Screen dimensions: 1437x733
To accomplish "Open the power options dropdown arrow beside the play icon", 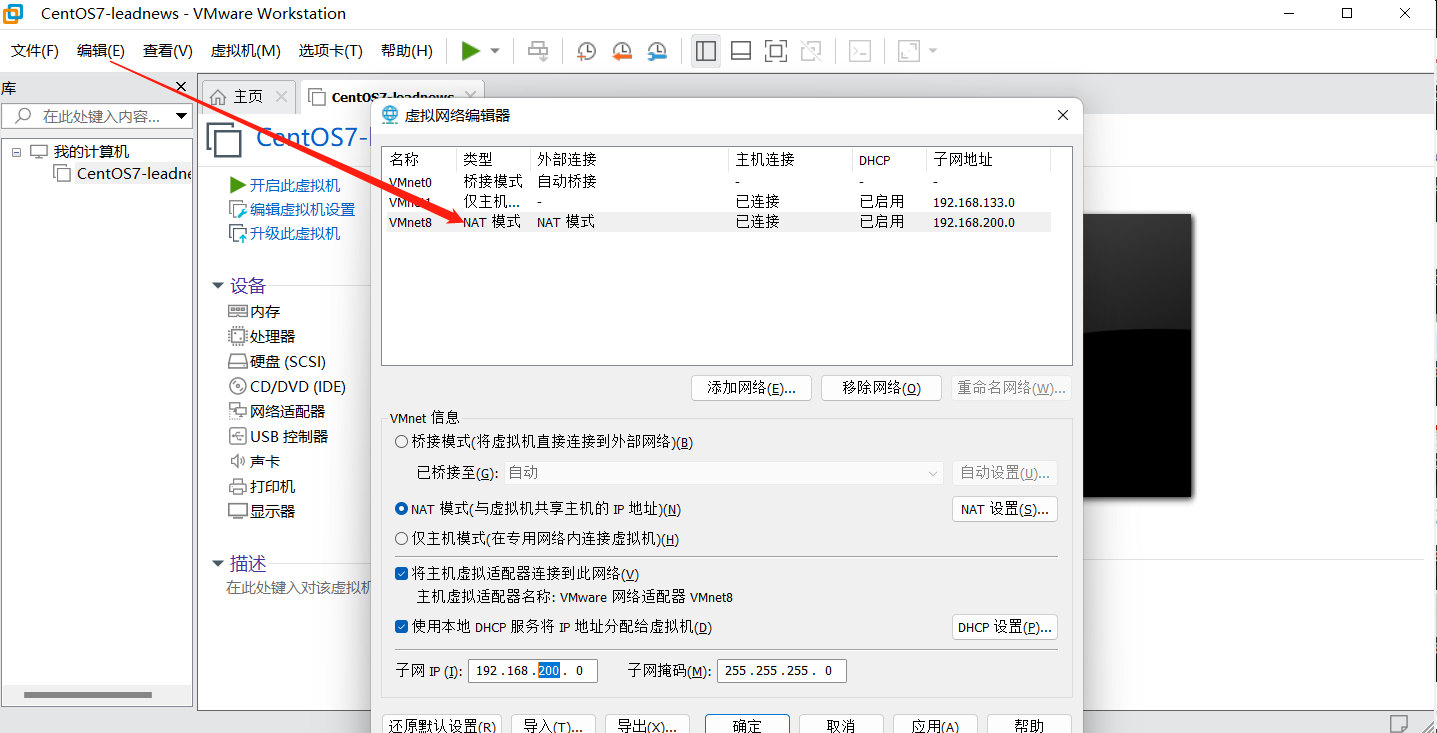I will (495, 51).
